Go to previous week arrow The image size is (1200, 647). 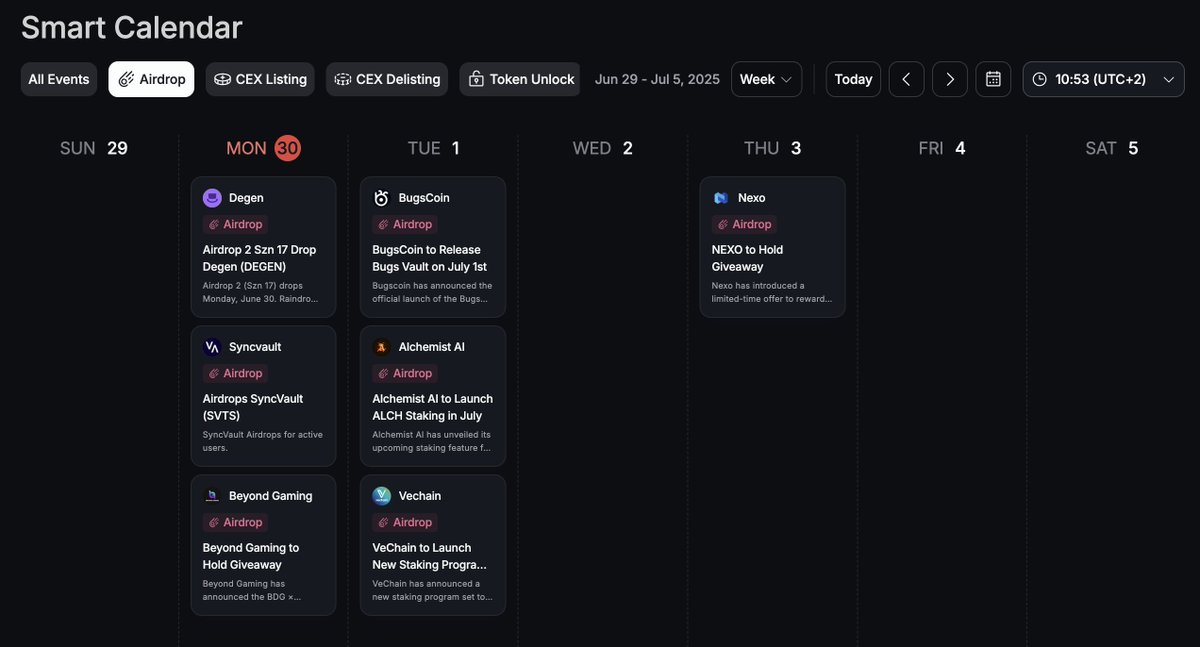(x=906, y=79)
